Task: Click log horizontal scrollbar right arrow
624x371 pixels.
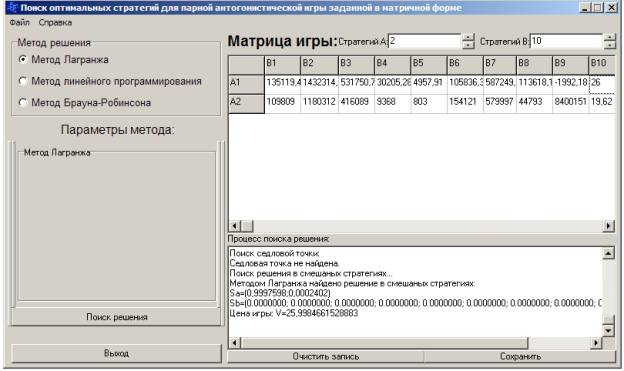Action: coord(596,342)
